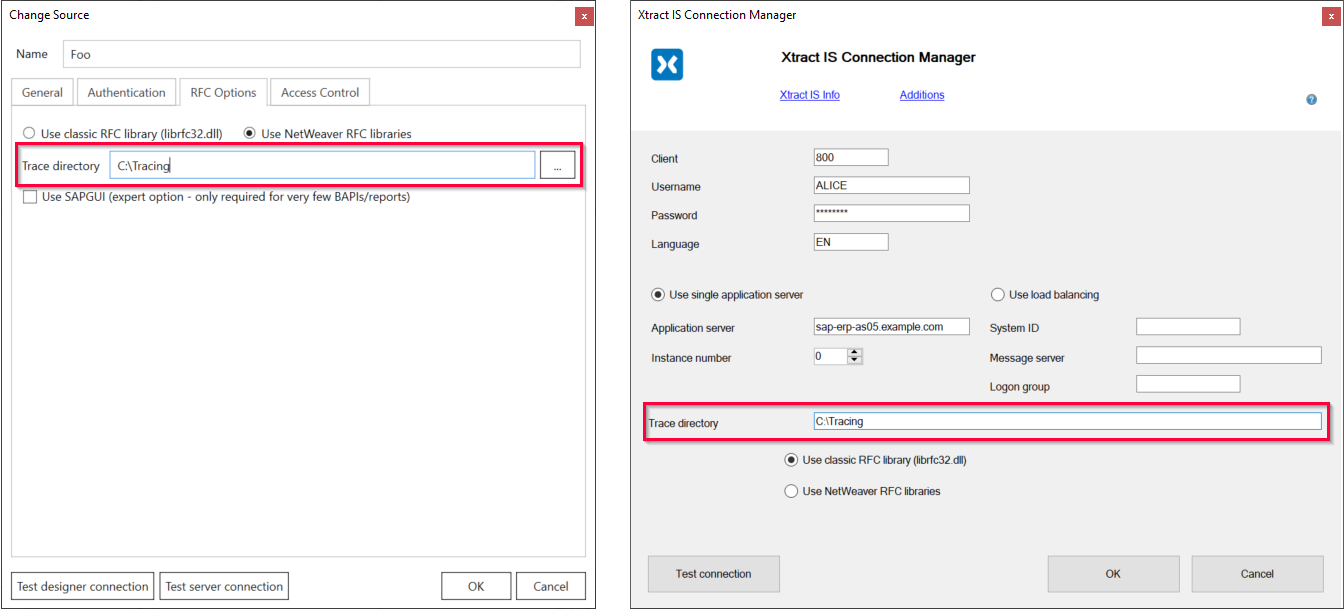Click into the Application server field
Viewport: 1344px width, 609px height.
(891, 327)
